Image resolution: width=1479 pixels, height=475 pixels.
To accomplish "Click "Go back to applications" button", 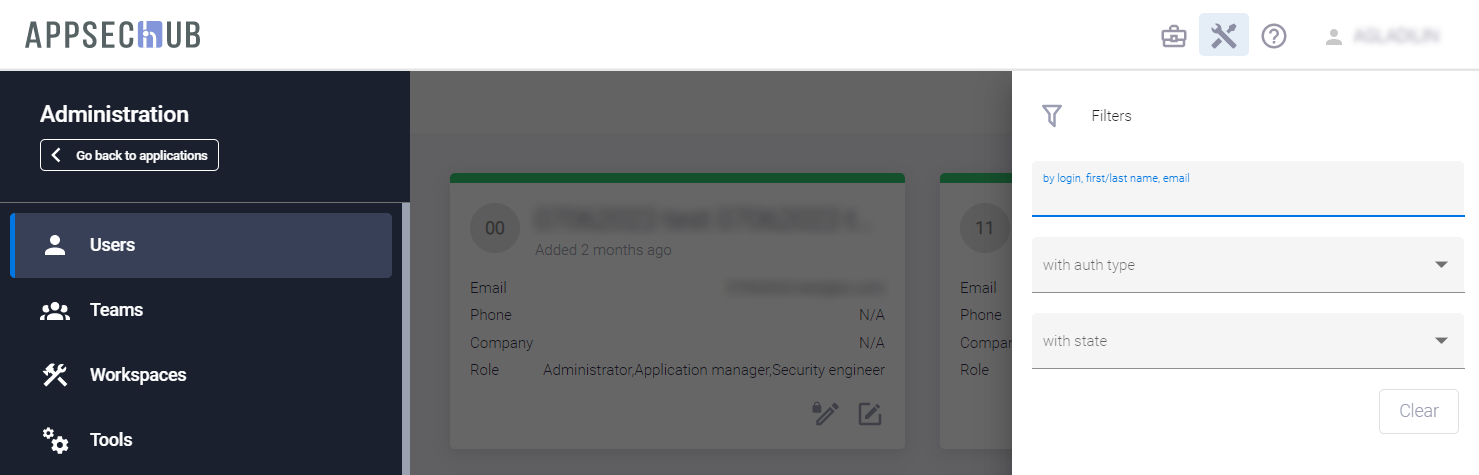I will pyautogui.click(x=129, y=155).
